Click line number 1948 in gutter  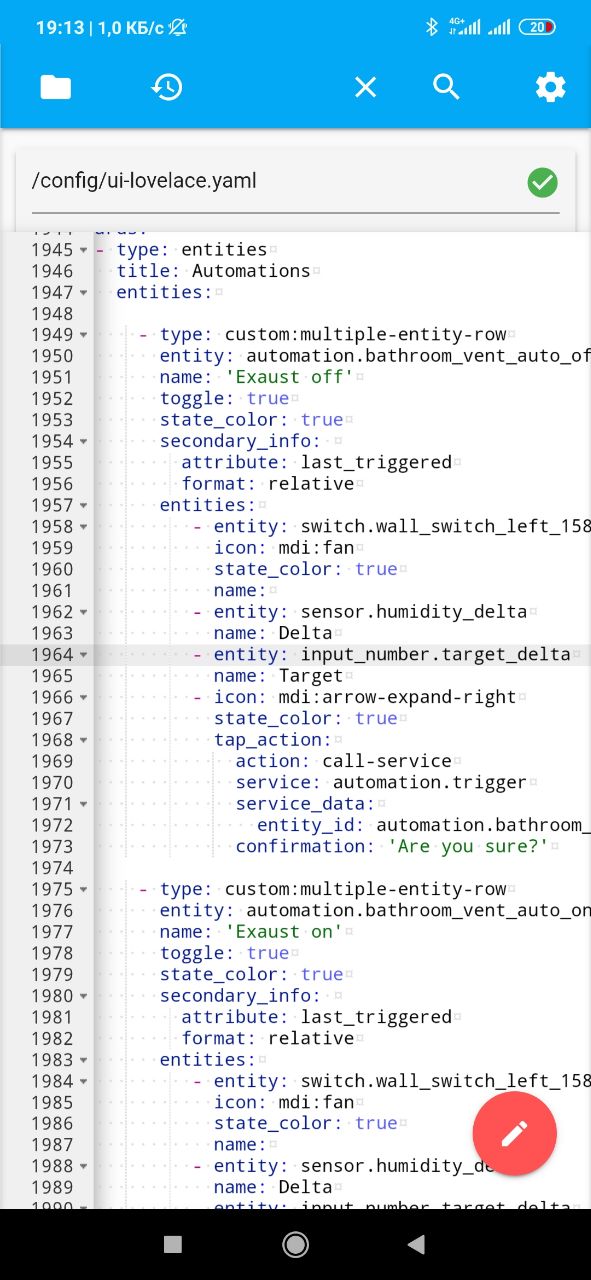[51, 314]
